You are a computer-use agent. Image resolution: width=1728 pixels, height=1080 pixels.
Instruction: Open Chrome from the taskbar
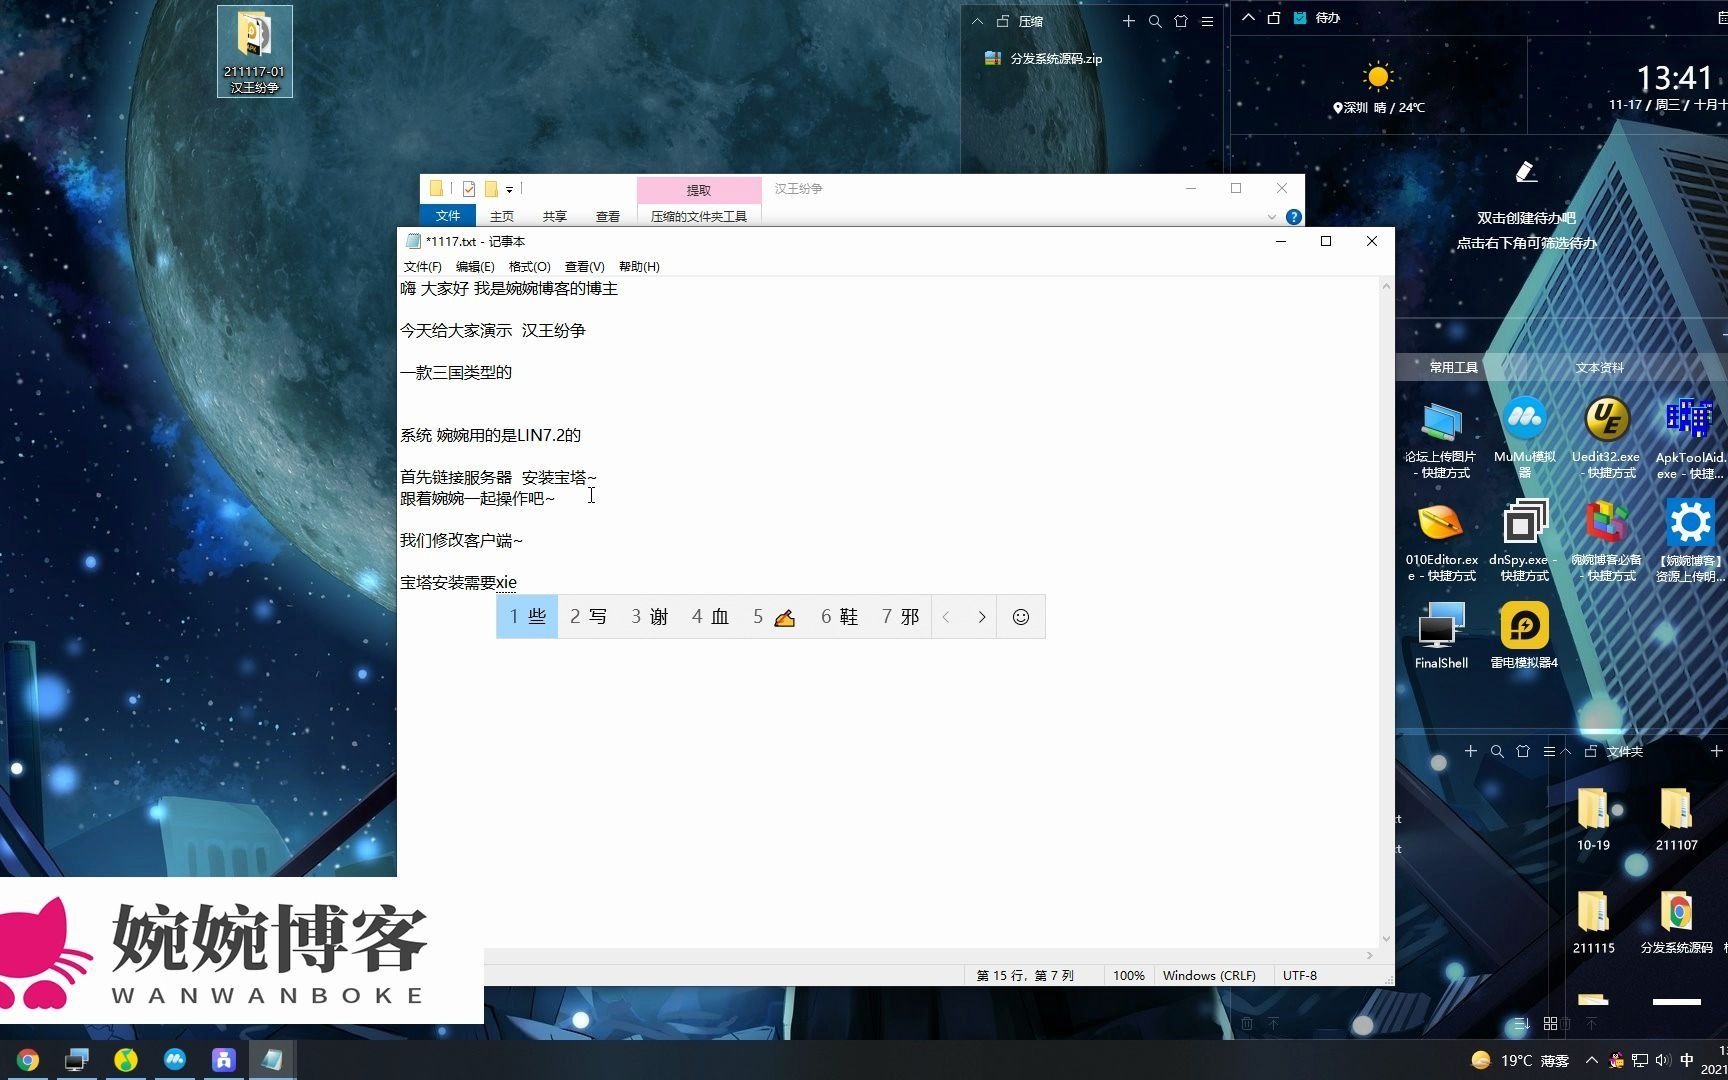(28, 1060)
